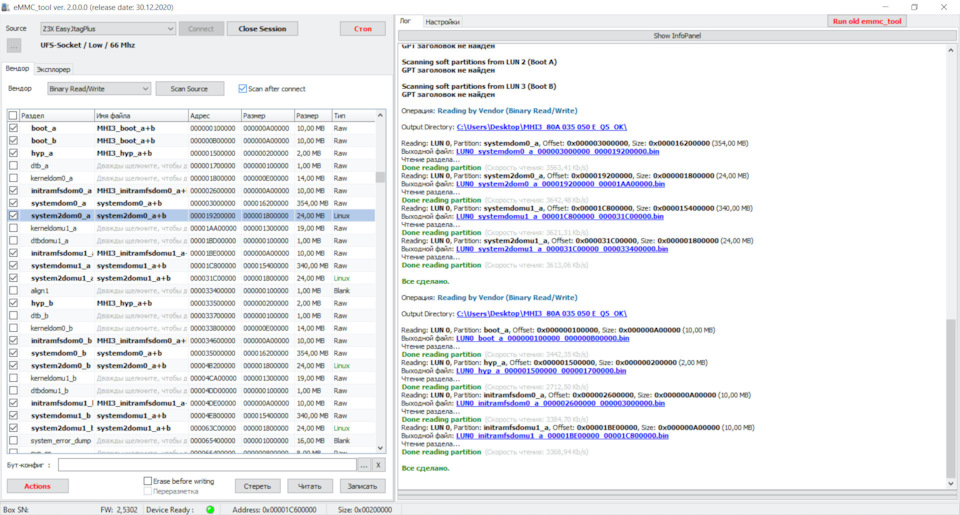Click the Close Session button
This screenshot has height=515, width=960.
(x=262, y=29)
